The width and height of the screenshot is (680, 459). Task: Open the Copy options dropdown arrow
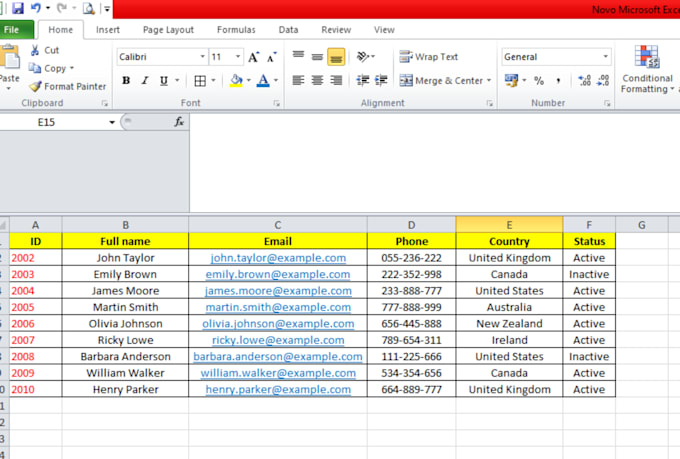click(72, 68)
